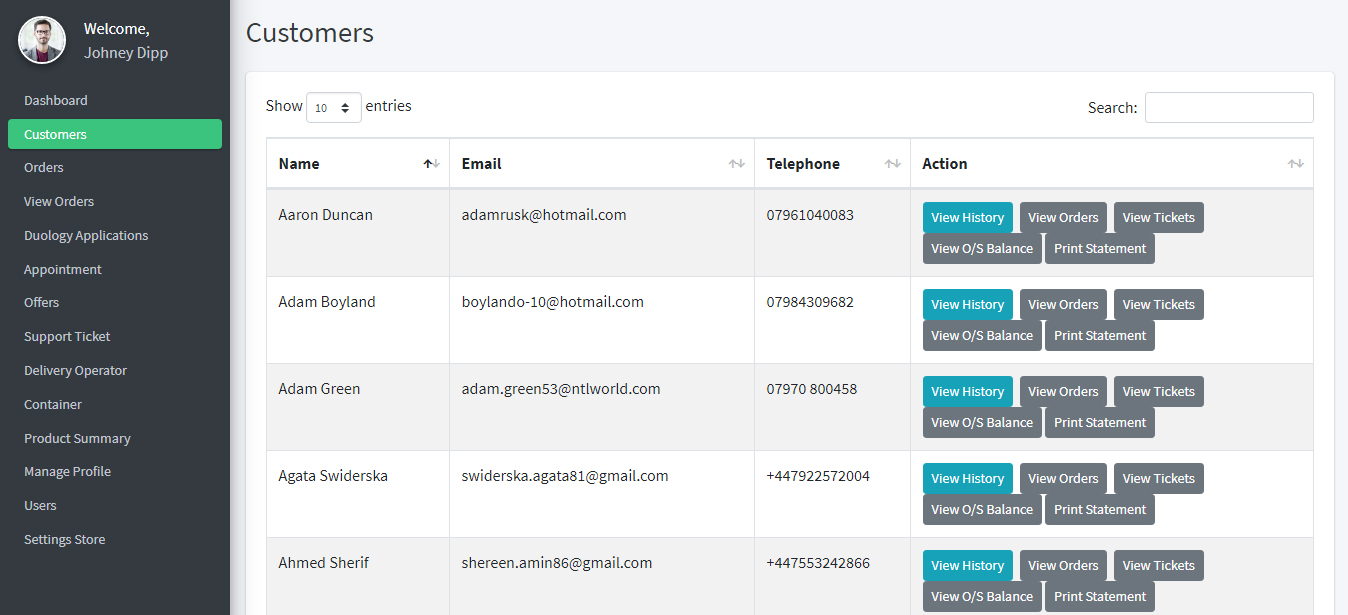
Task: View O/S Balance for Adam Boyland
Action: coord(982,335)
